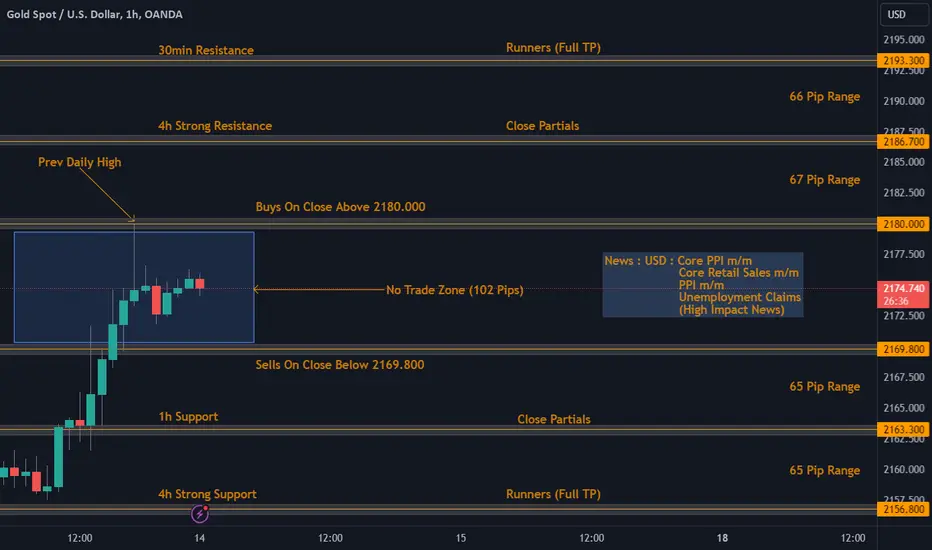The height and width of the screenshot is (550, 932).
Task: Click the 65 Pip Range label above 2156.800
Action: click(x=824, y=470)
